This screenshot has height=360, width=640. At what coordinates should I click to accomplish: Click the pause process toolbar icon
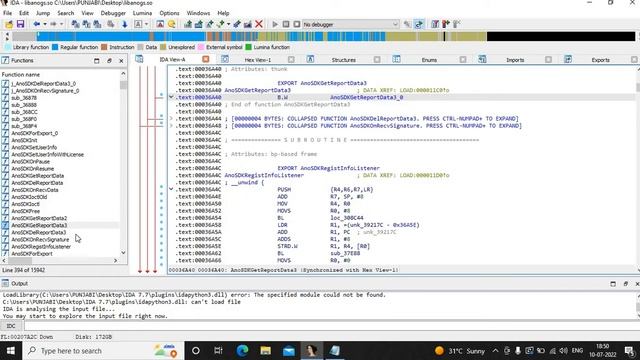pos(286,24)
